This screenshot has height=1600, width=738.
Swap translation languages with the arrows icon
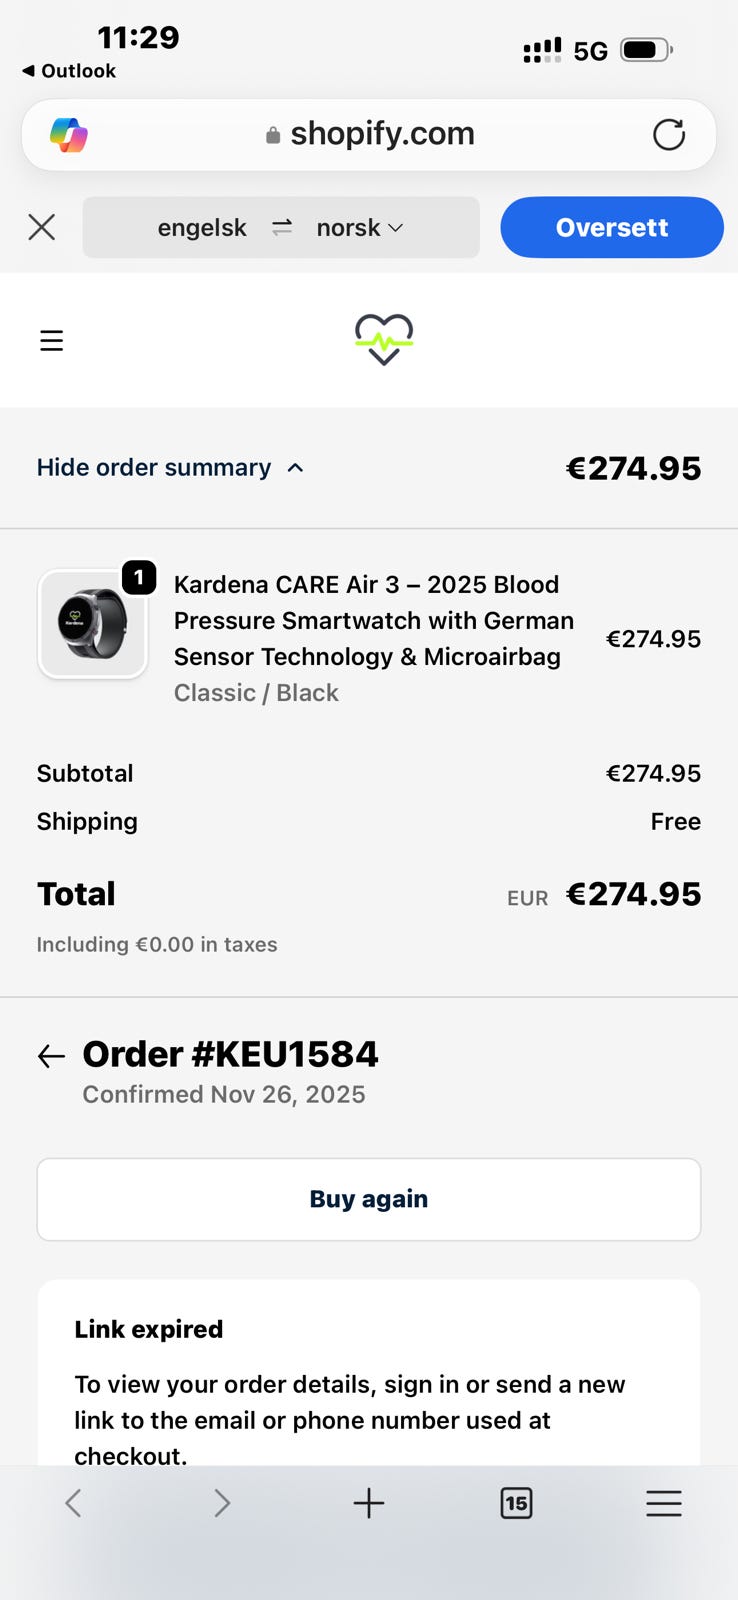(282, 228)
